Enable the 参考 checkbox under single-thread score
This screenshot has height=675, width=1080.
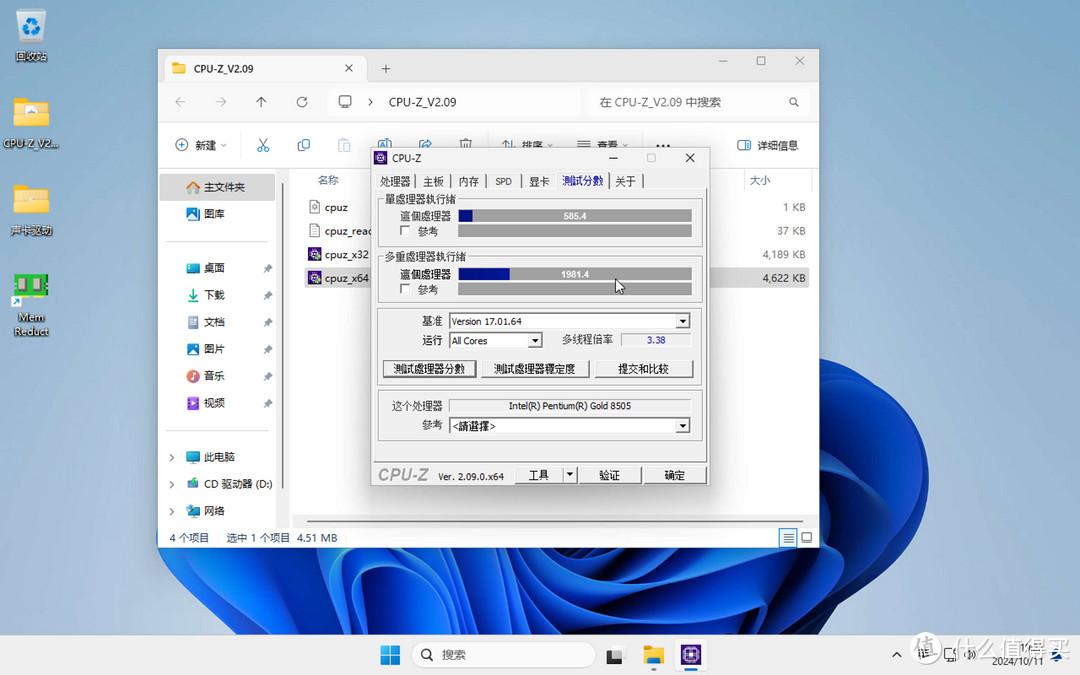[x=404, y=230]
